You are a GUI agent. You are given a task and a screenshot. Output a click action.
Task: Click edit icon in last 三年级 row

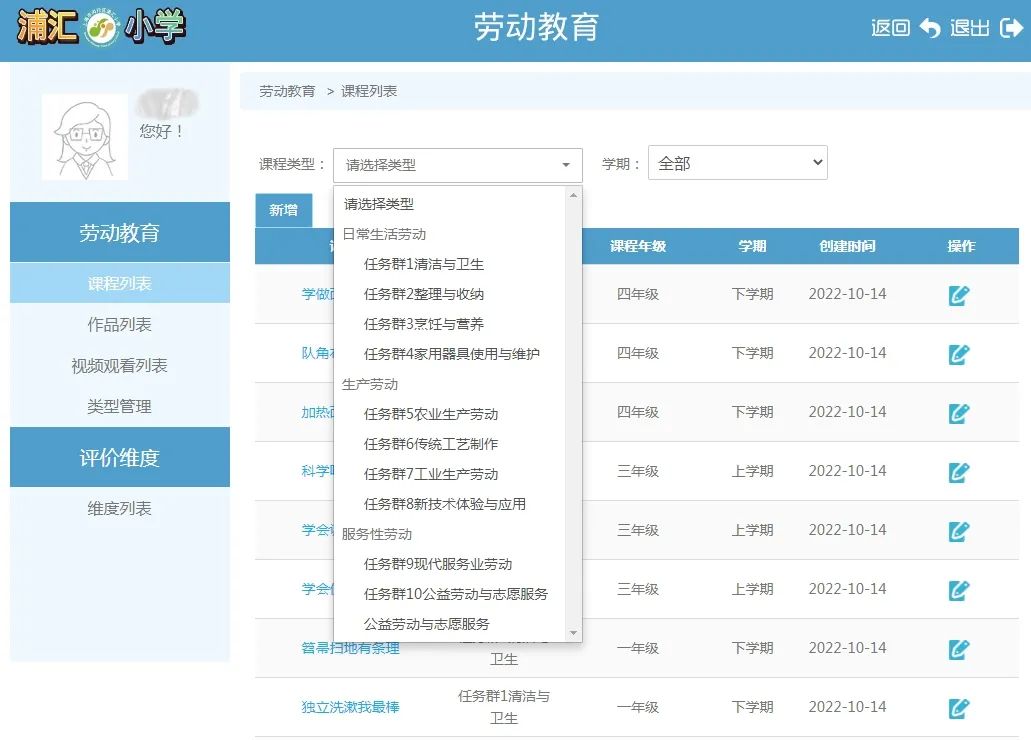point(959,590)
